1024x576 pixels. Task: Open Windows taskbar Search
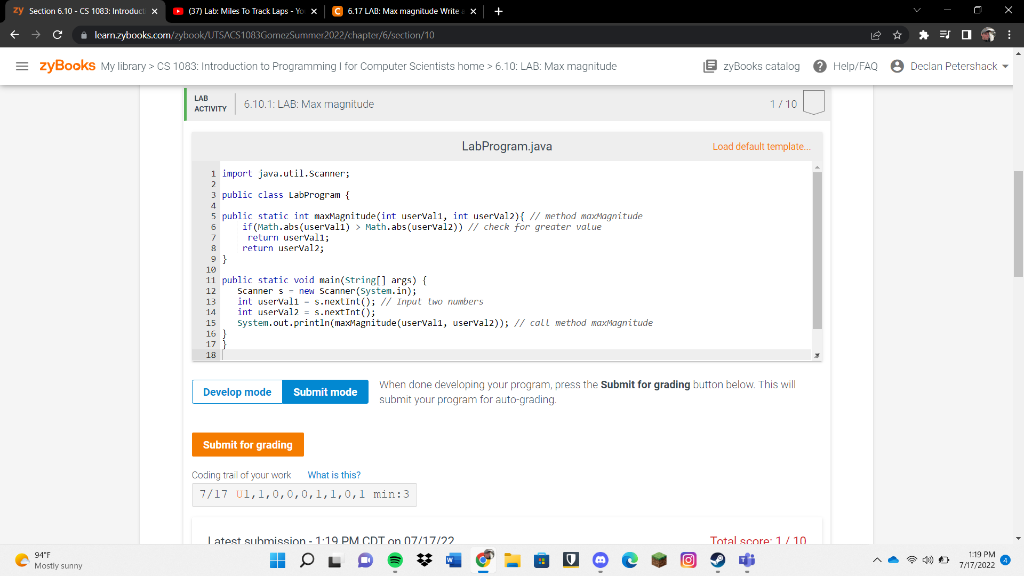(307, 560)
